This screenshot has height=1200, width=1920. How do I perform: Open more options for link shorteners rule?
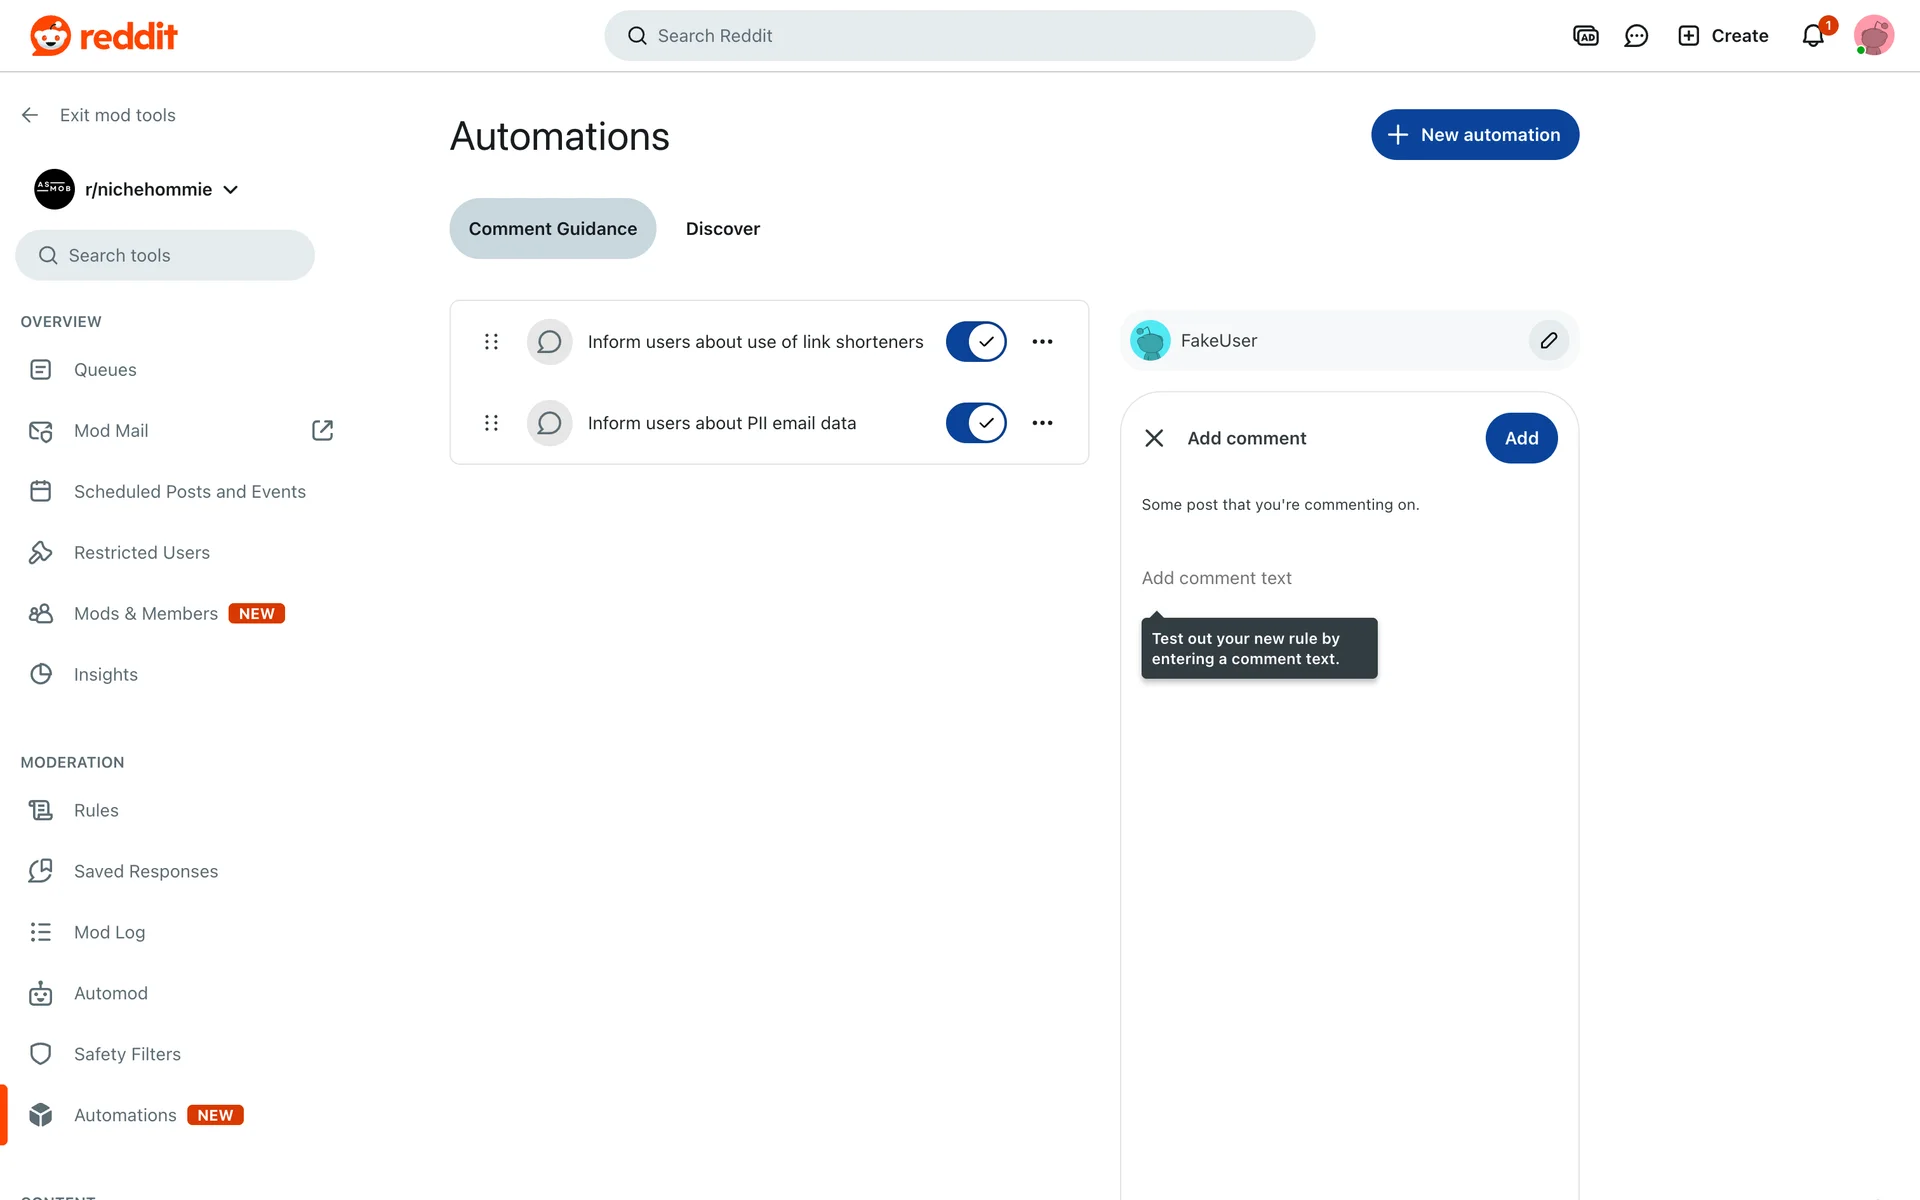point(1042,342)
